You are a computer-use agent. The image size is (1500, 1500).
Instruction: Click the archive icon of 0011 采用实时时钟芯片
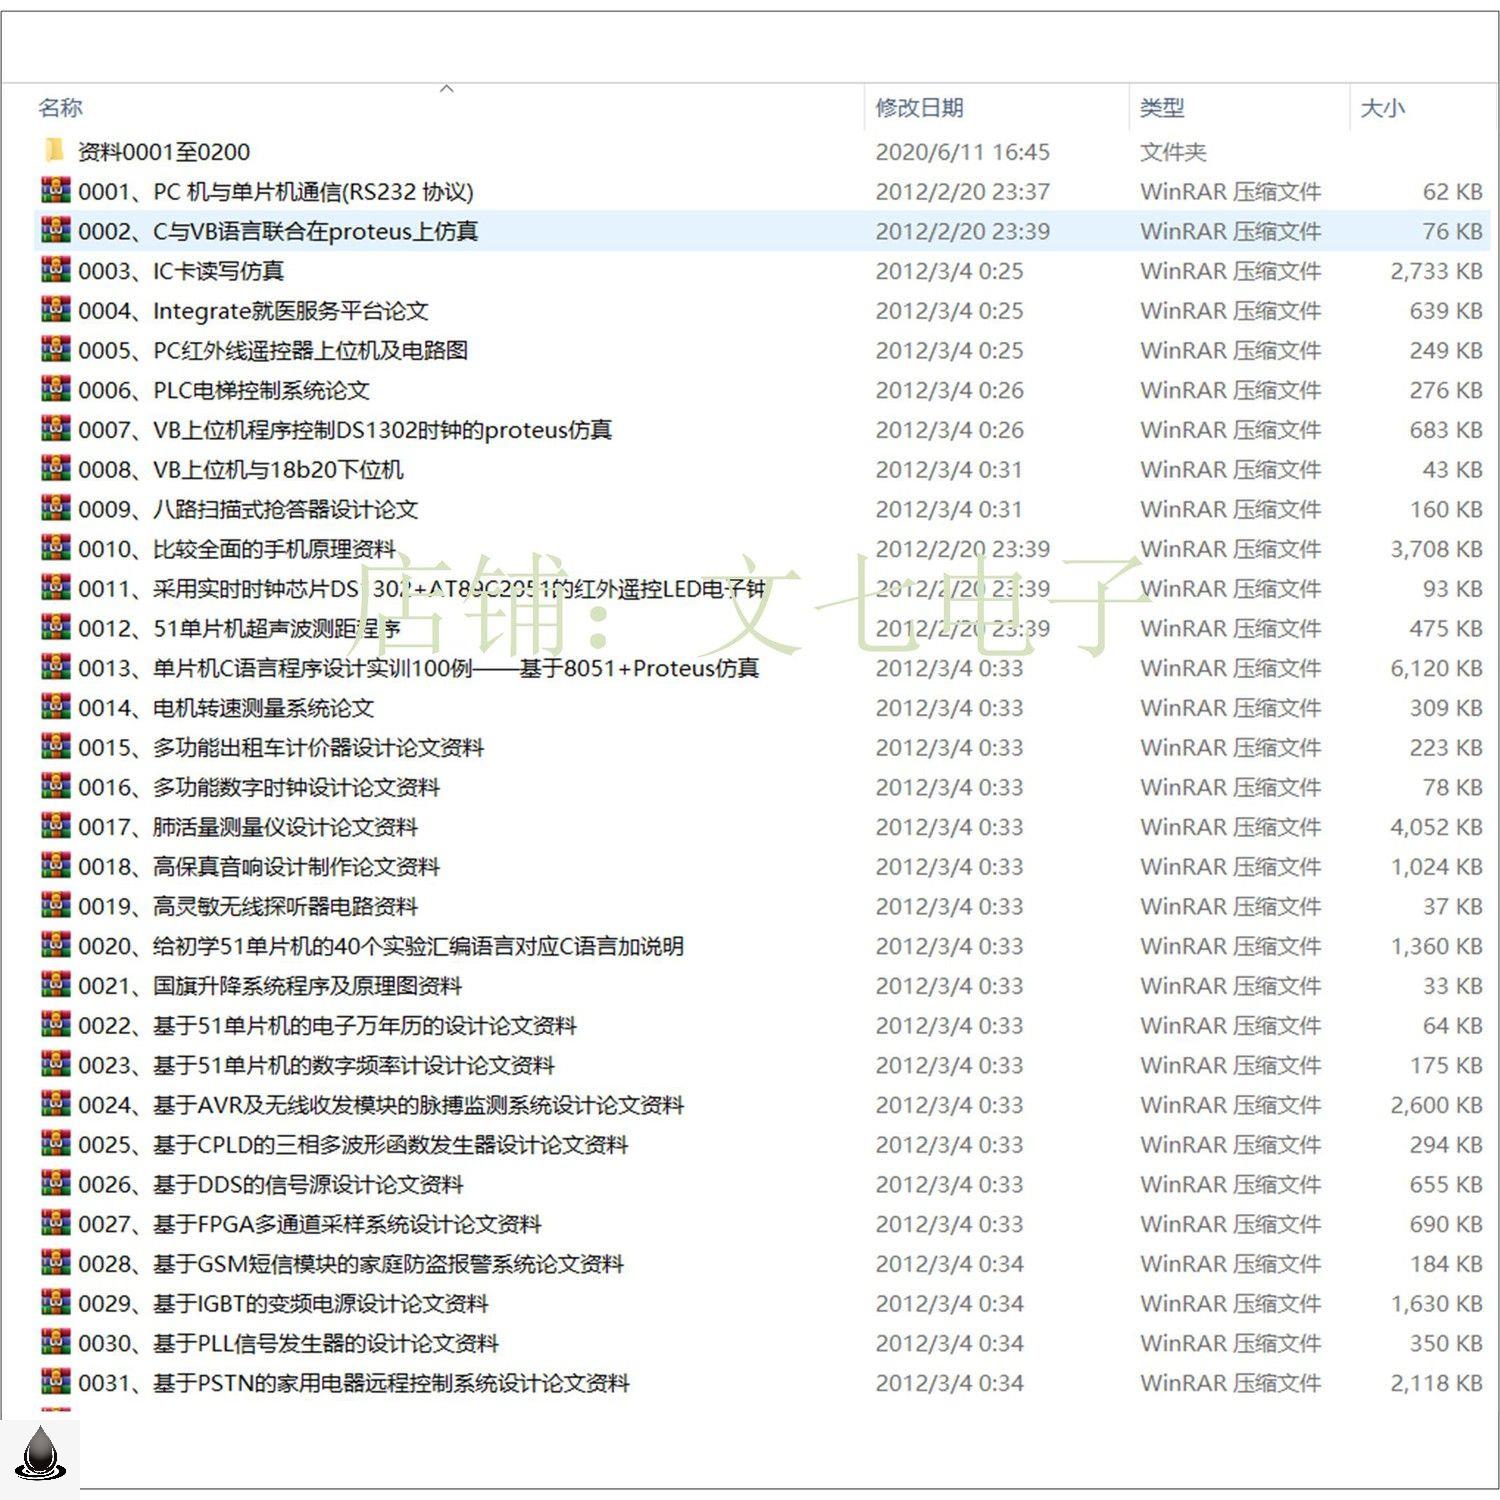click(55, 587)
